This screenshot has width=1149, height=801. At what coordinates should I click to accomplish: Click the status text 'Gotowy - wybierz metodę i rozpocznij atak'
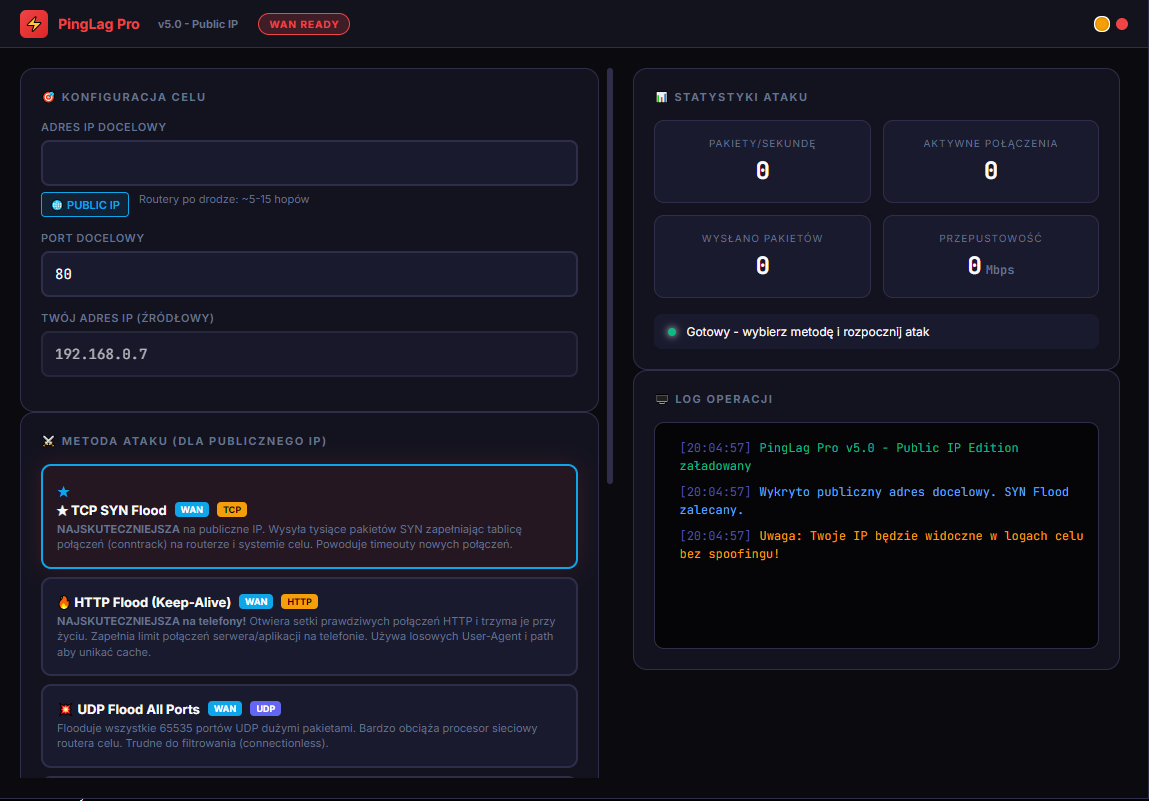tap(808, 332)
